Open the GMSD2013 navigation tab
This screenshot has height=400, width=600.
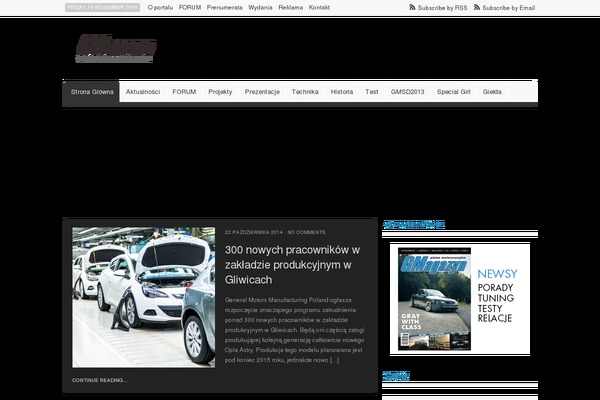[x=408, y=92]
